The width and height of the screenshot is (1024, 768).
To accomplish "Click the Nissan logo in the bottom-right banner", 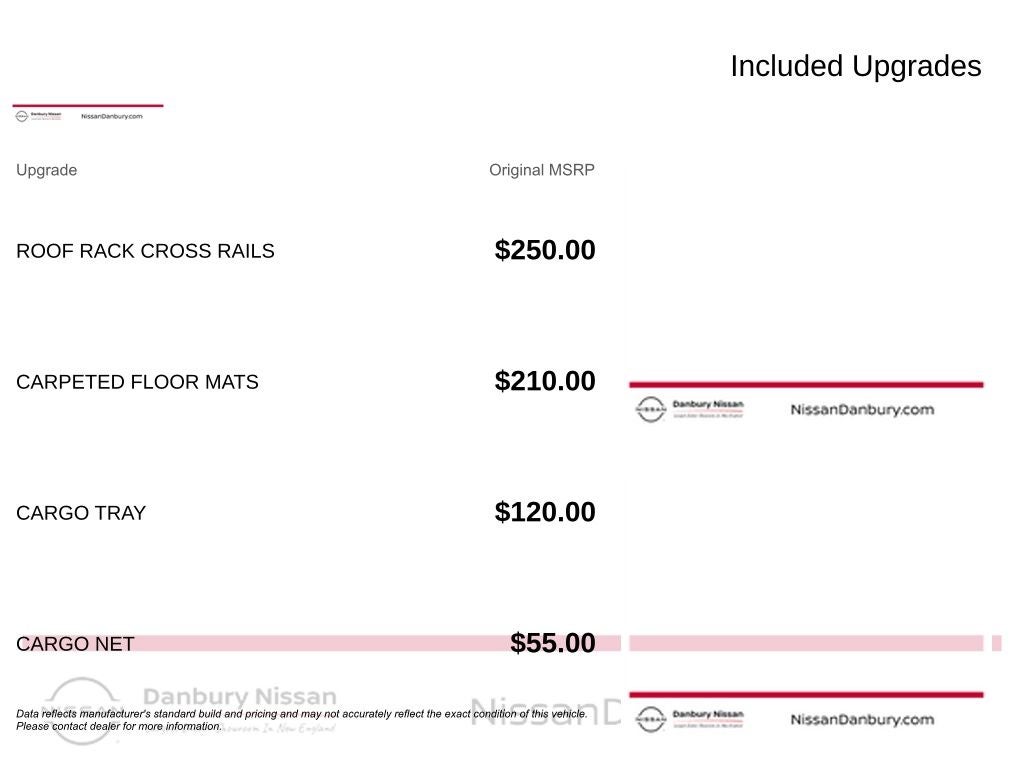I will (650, 719).
